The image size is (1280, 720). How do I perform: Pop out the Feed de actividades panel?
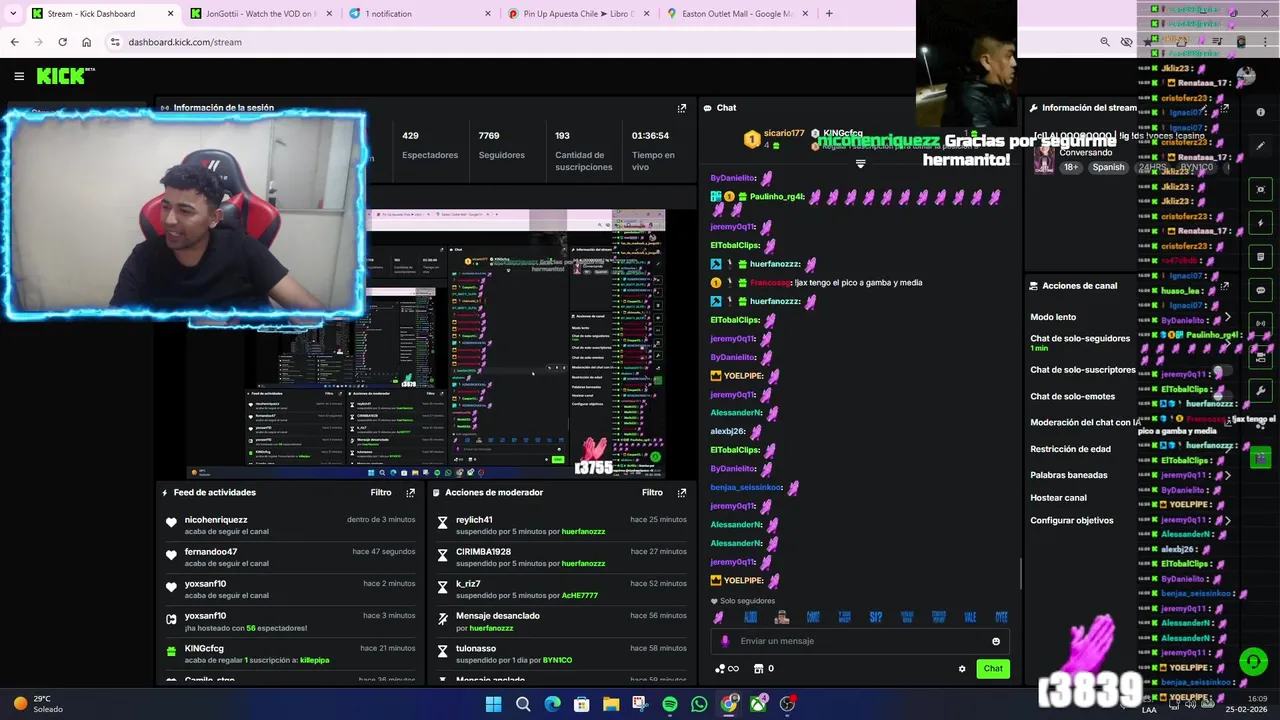(410, 493)
